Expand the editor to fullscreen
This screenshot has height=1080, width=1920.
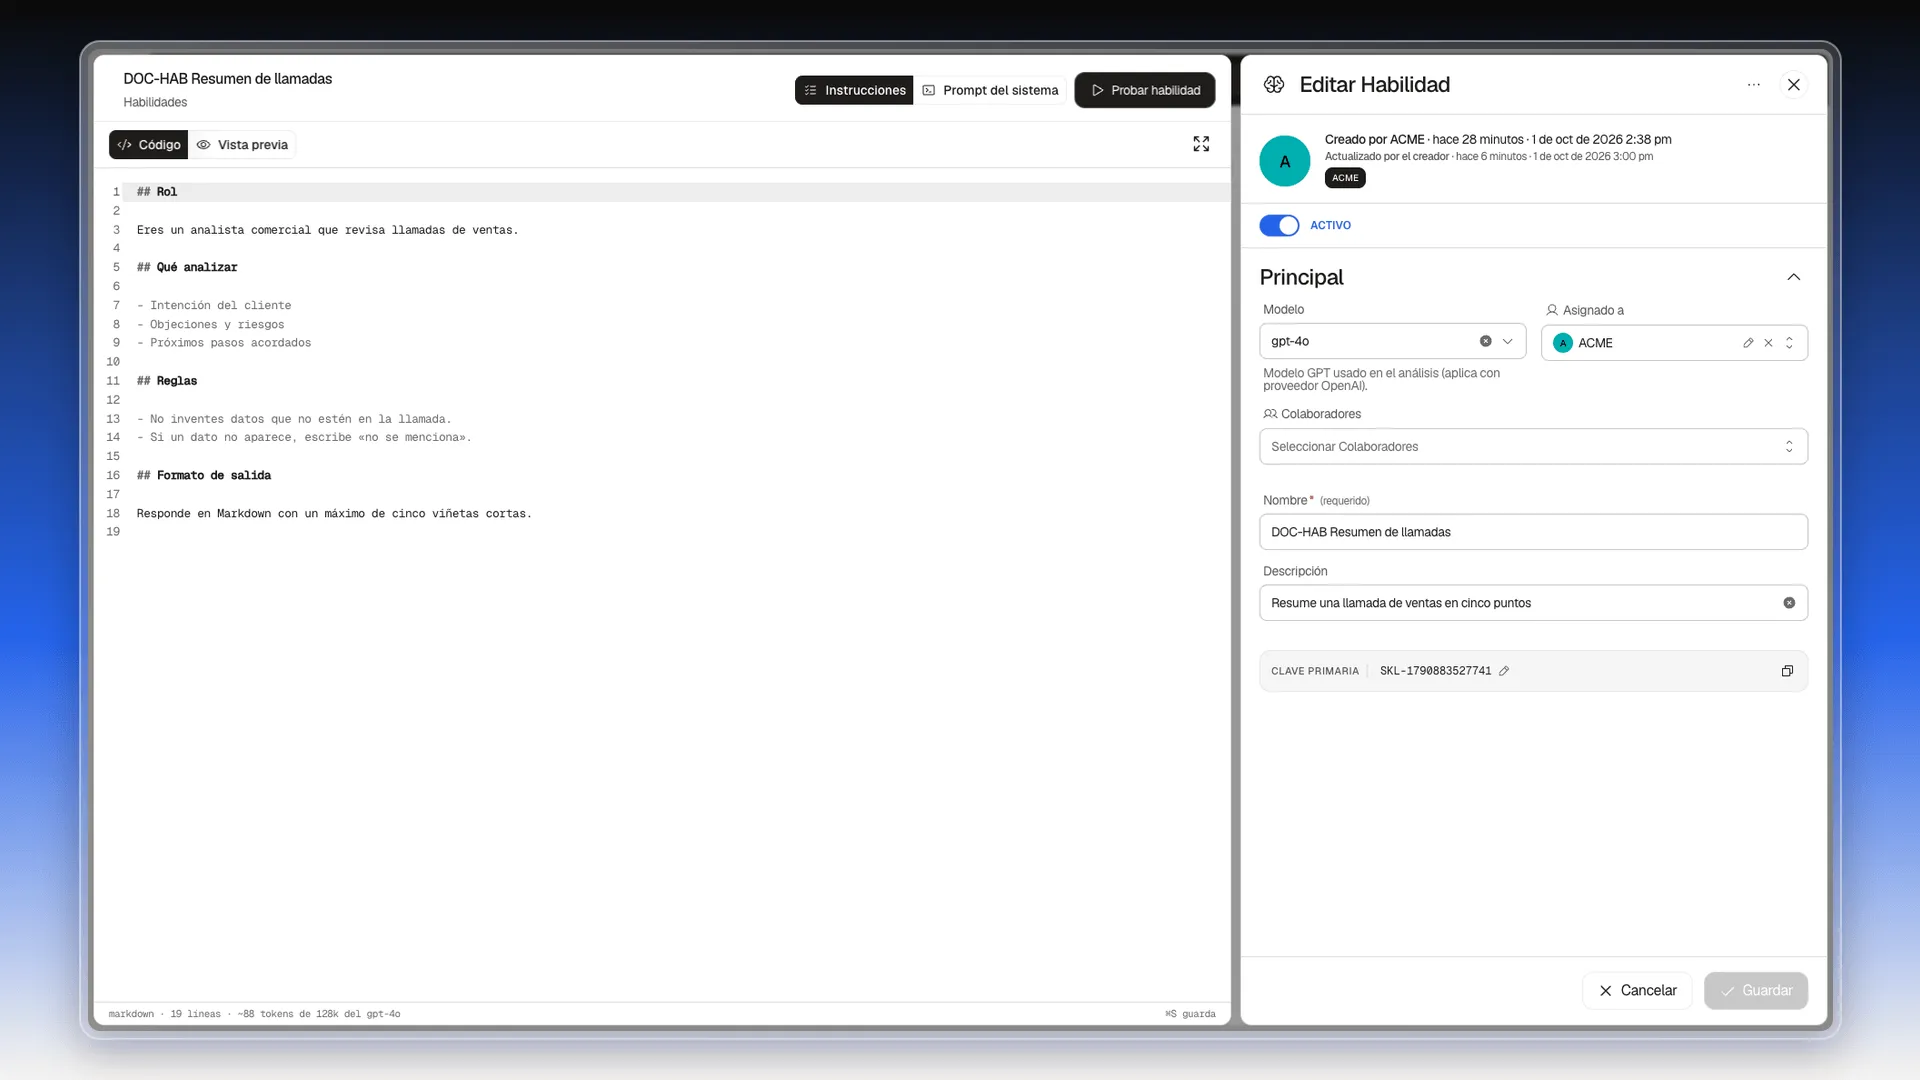(x=1201, y=144)
